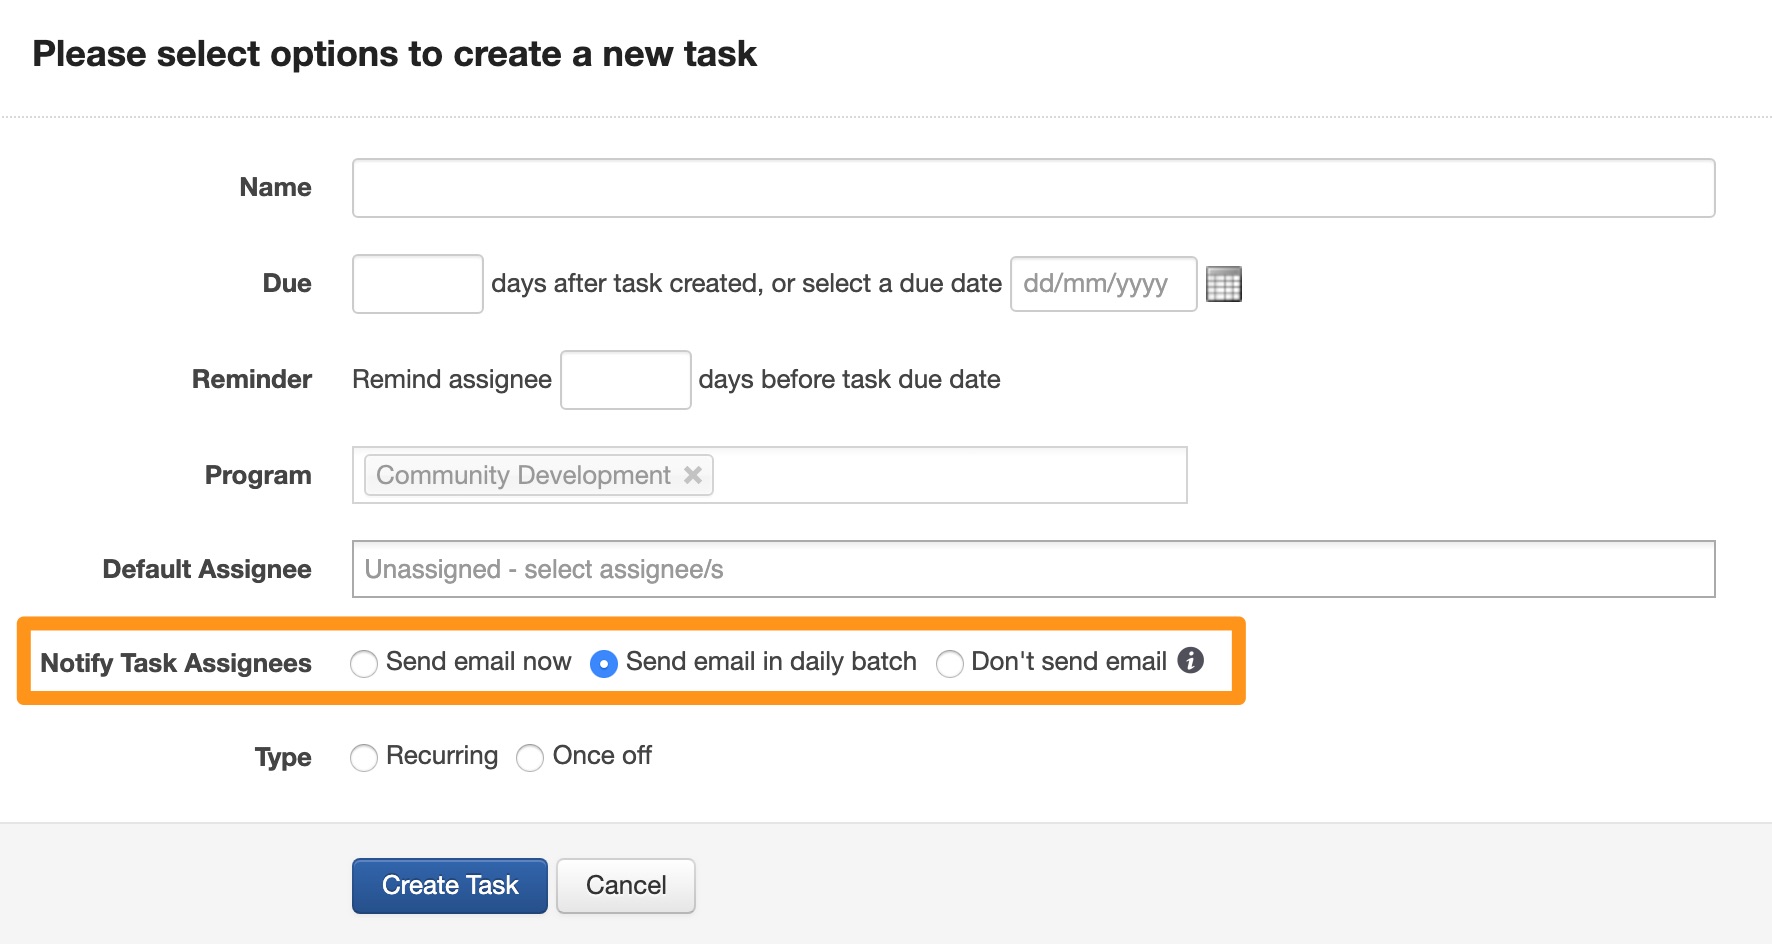Click the Default Assignee label

tap(207, 569)
